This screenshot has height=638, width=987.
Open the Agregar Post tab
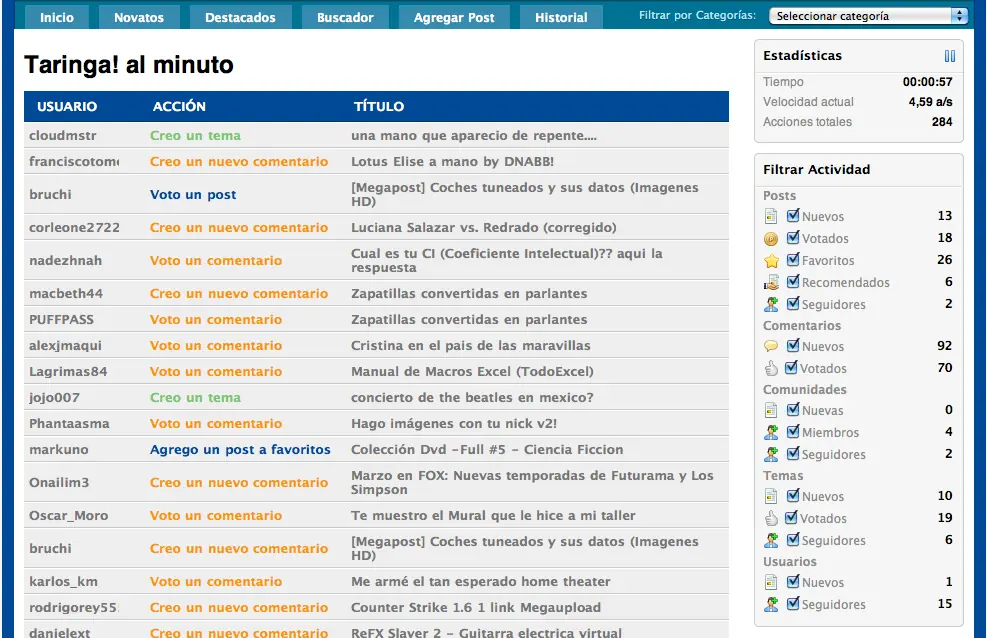click(454, 17)
